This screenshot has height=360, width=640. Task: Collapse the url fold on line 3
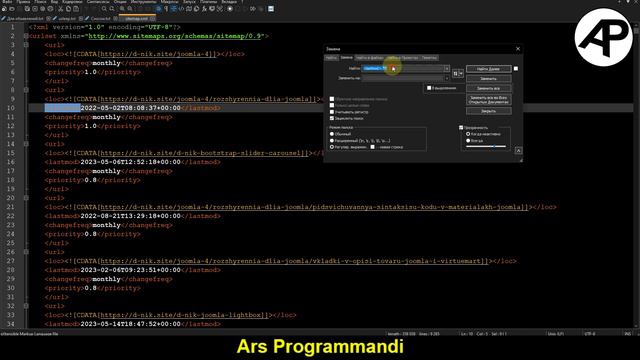coord(26,45)
